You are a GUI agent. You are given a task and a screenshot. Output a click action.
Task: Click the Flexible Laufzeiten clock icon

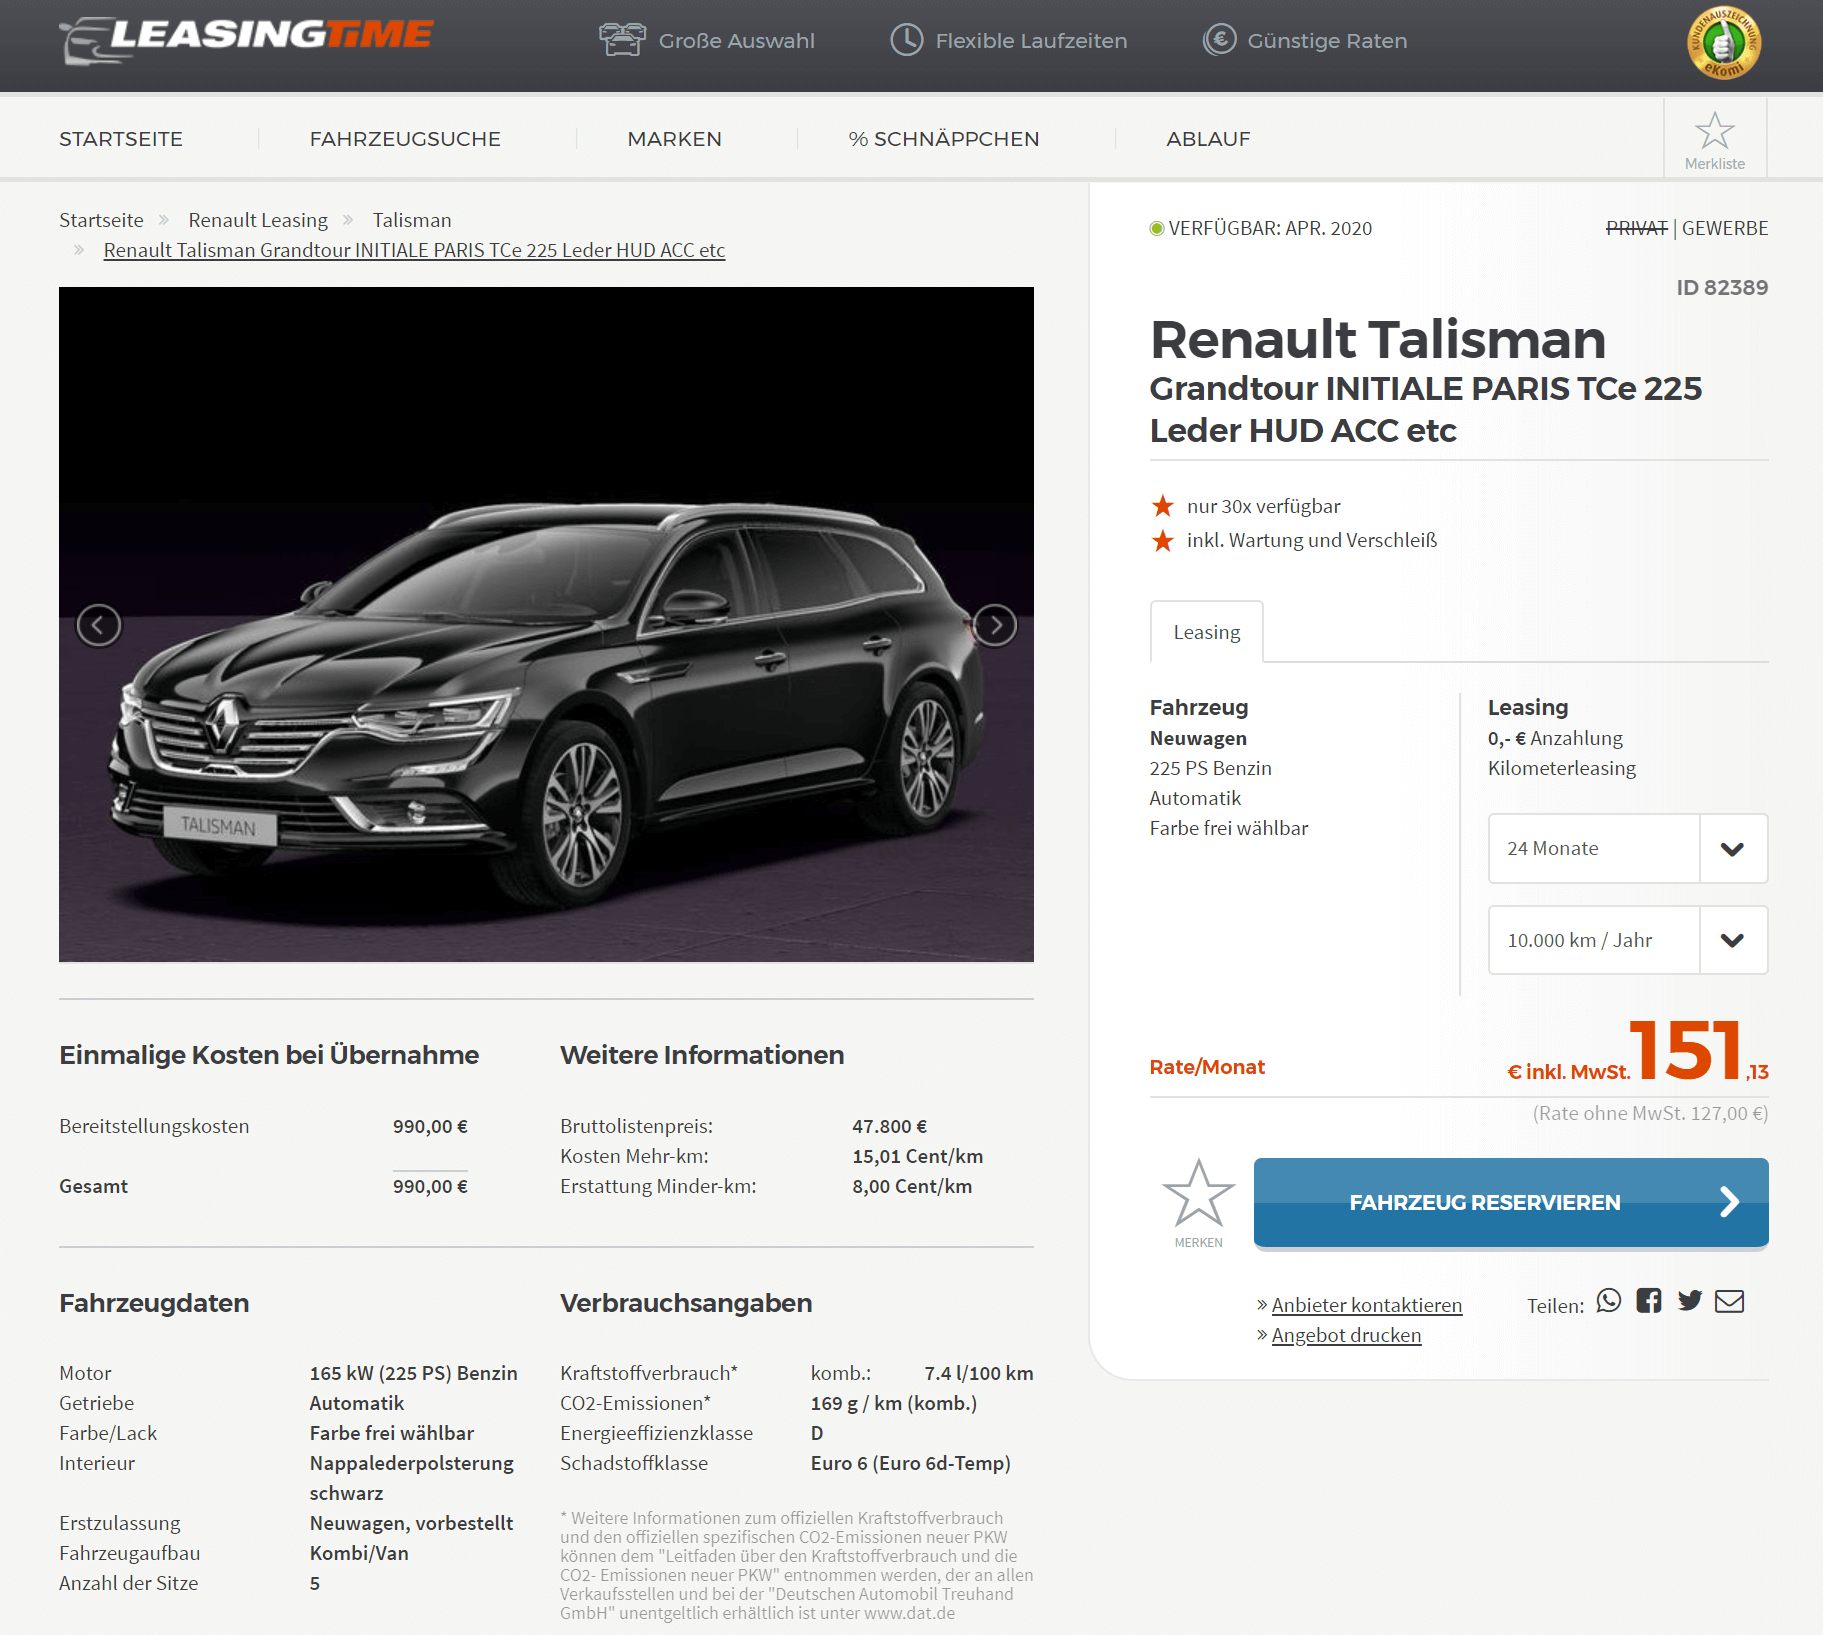pos(907,40)
